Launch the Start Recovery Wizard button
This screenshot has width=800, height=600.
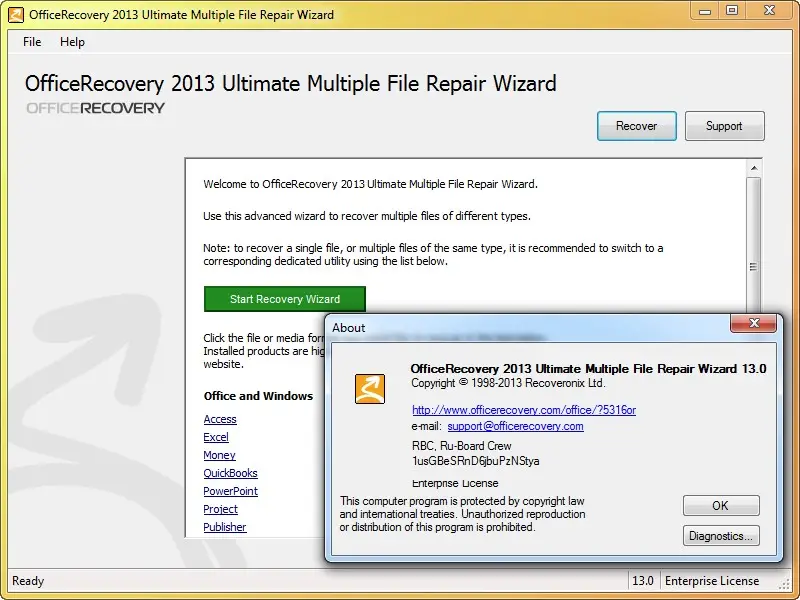[x=285, y=299]
